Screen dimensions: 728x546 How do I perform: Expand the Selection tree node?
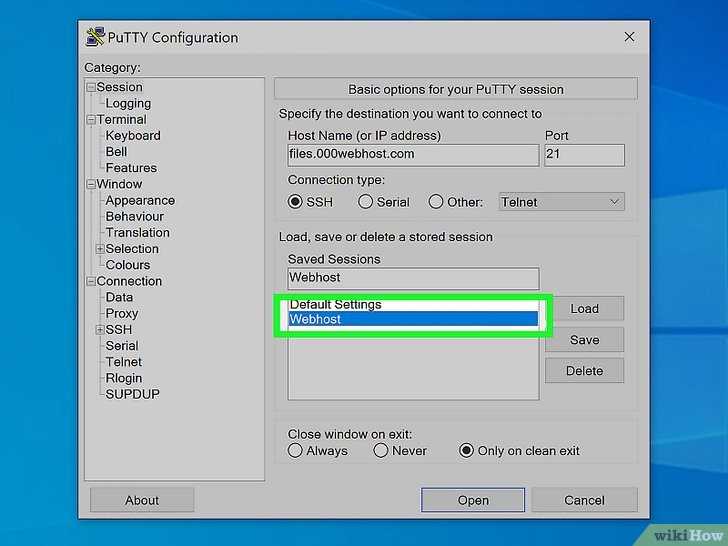point(100,249)
